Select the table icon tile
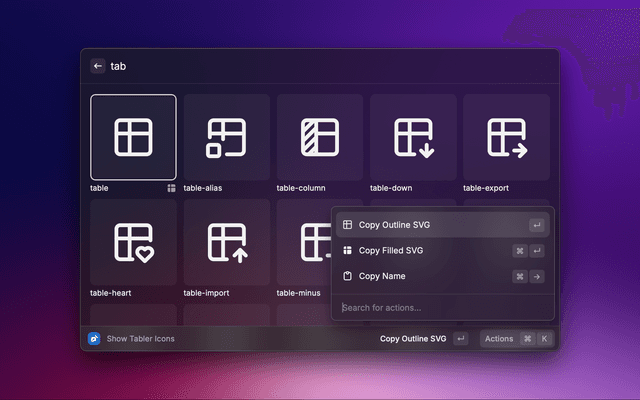 (x=133, y=137)
